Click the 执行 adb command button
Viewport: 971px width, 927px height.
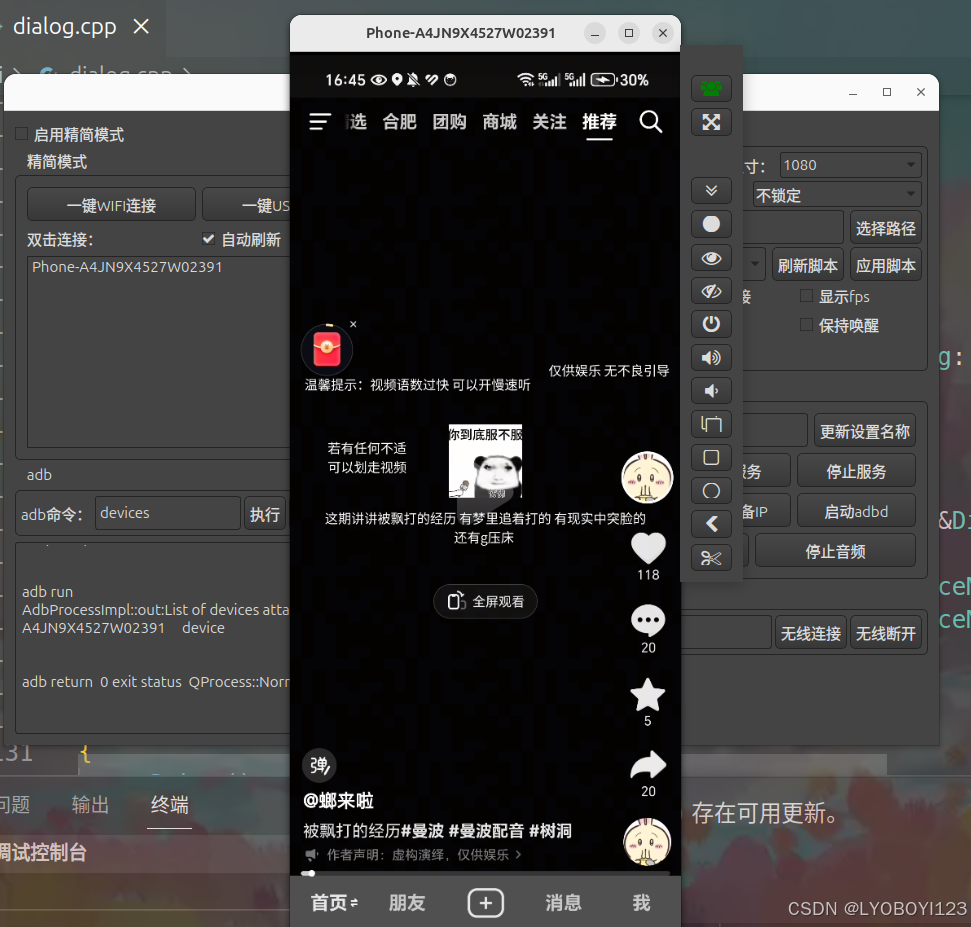click(265, 514)
